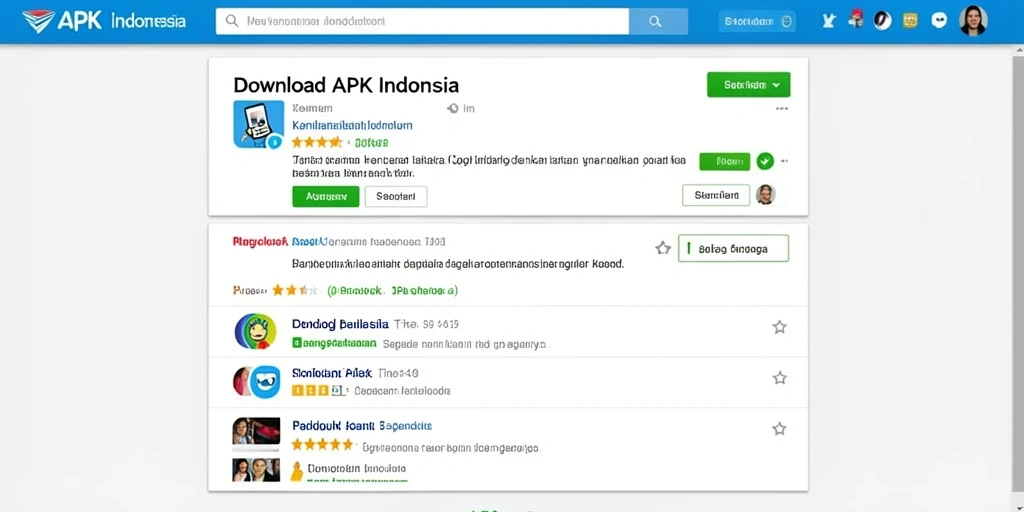Click the APK Indonesia logo
The width and height of the screenshot is (1024, 512).
pyautogui.click(x=104, y=21)
